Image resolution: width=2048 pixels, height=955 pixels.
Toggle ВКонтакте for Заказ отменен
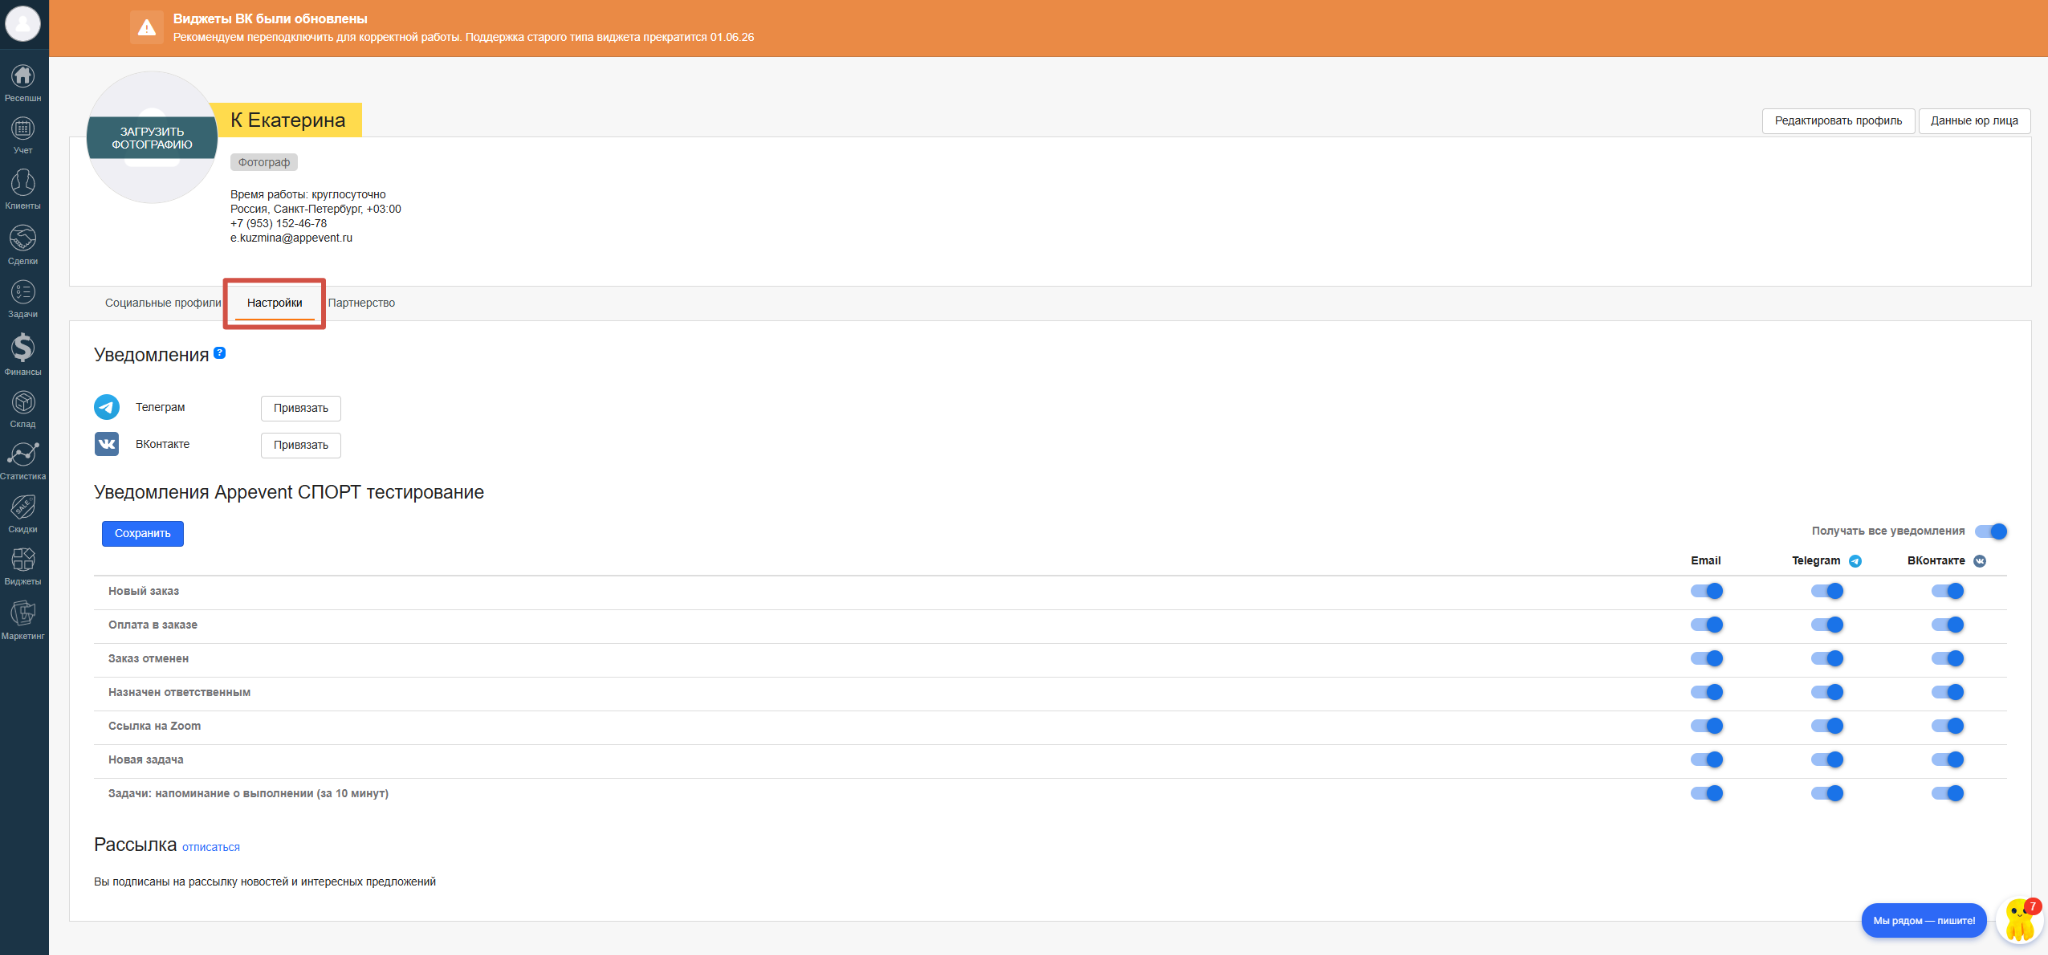[1948, 659]
